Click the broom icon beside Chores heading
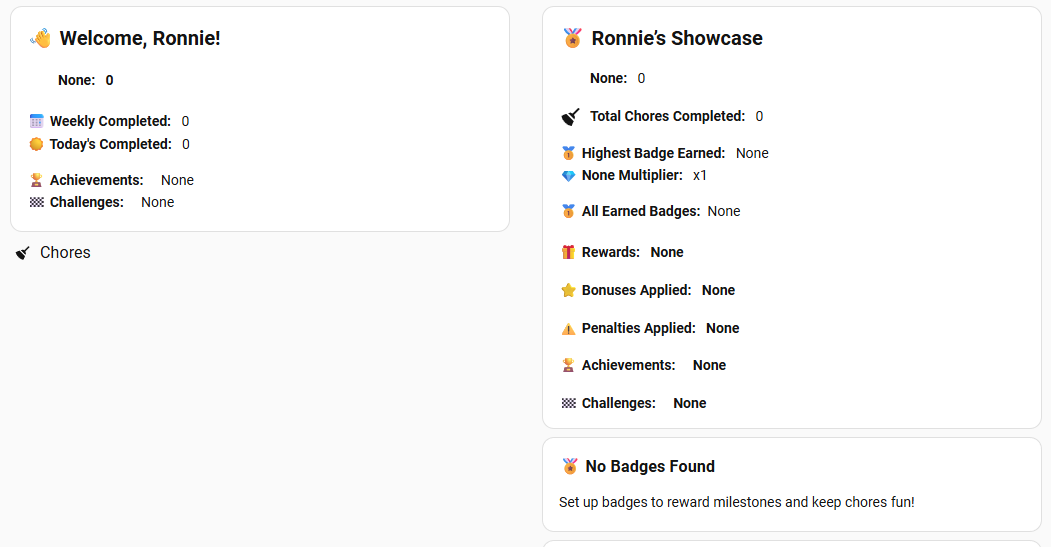1051x547 pixels. pos(23,253)
